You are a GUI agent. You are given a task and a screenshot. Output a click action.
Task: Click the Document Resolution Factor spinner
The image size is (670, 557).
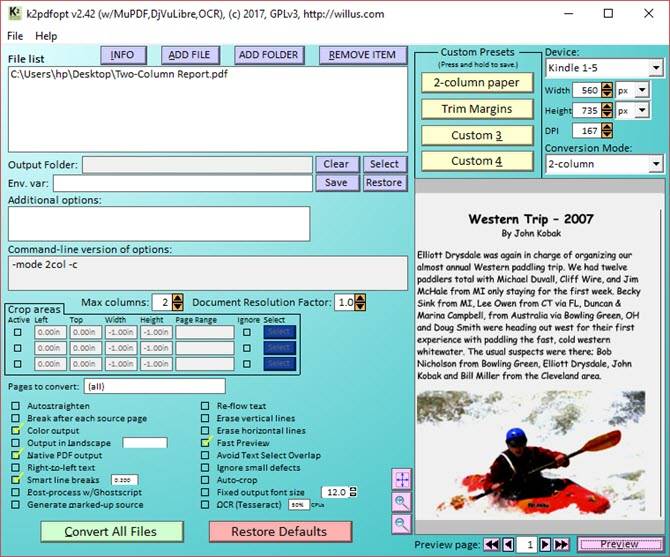click(x=361, y=302)
